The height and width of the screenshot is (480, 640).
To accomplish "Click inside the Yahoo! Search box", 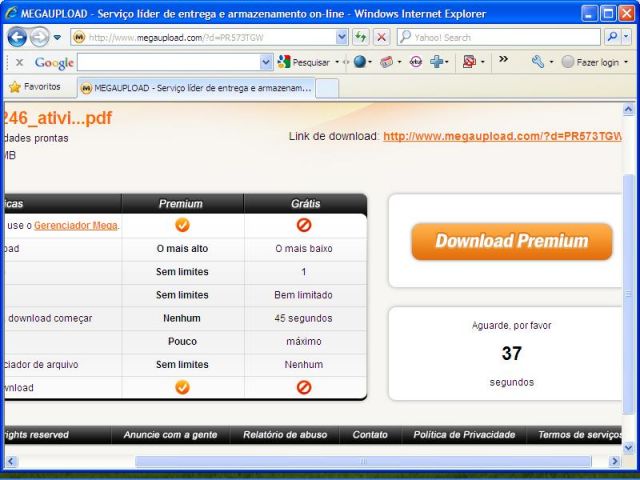I will (x=499, y=38).
